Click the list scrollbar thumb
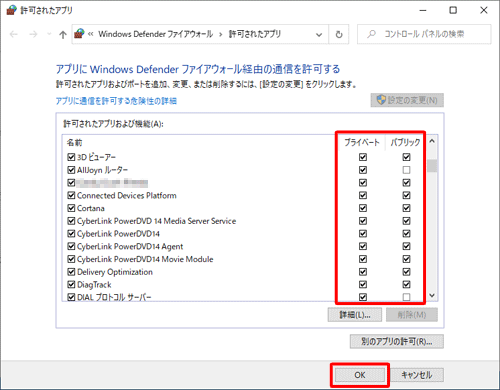The width and height of the screenshot is (500, 390). [432, 166]
